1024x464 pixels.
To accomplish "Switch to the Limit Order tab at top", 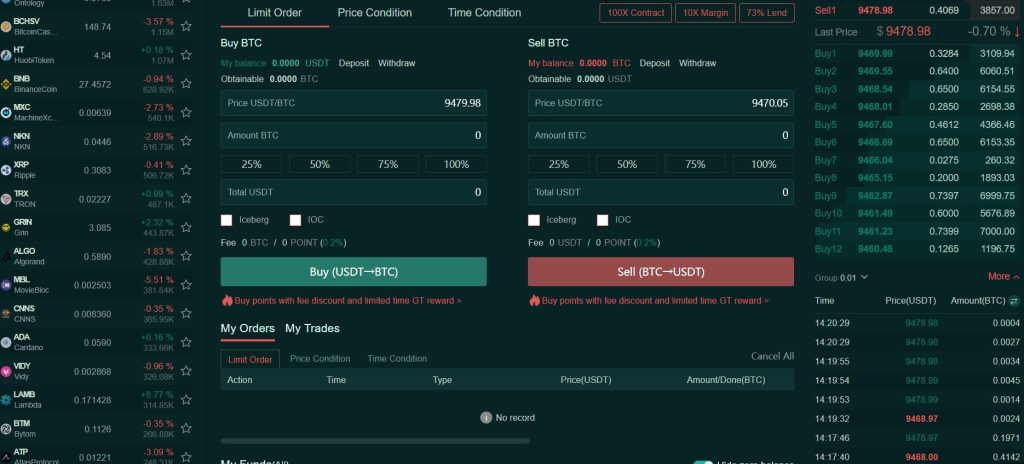I will click(x=274, y=12).
